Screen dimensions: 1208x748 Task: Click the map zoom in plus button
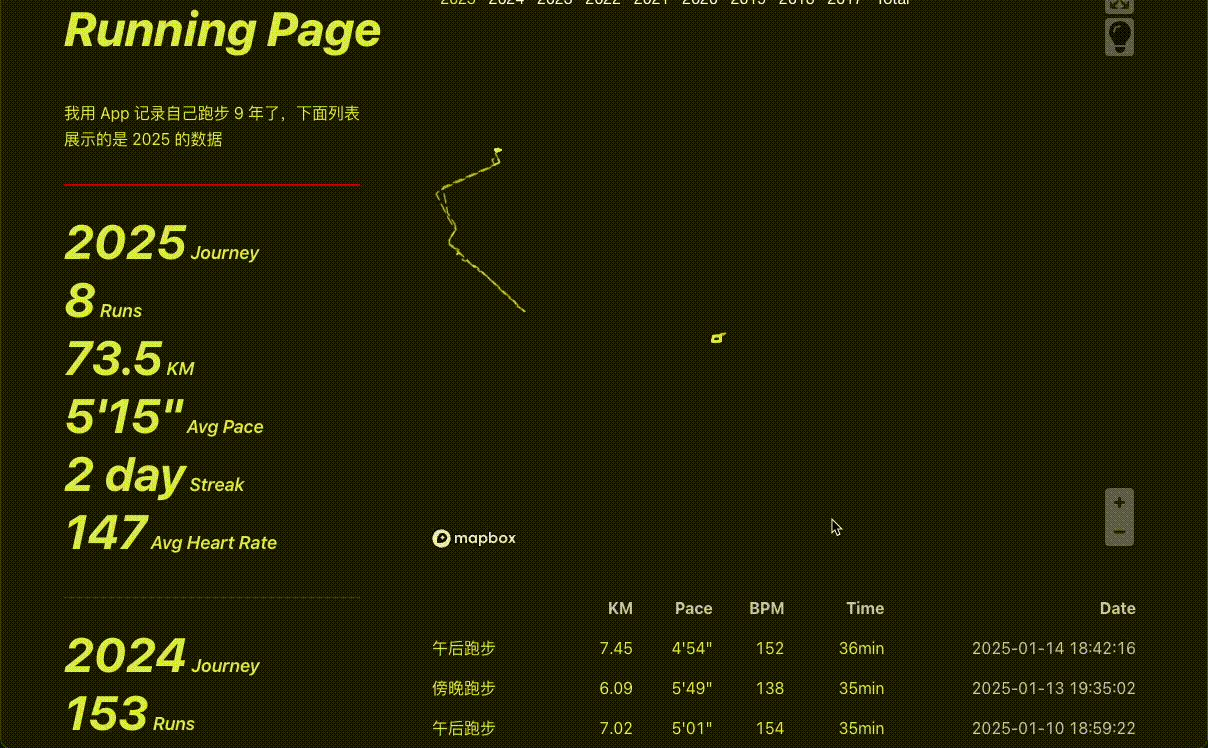(x=1119, y=503)
